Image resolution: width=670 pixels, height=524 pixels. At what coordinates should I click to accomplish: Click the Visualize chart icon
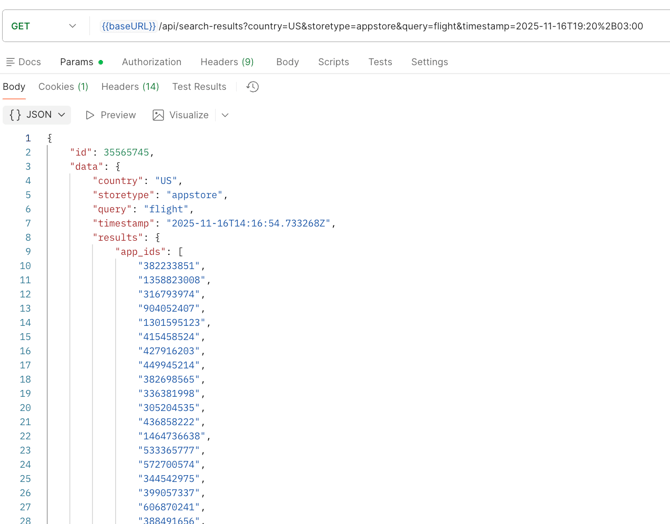[x=158, y=115]
